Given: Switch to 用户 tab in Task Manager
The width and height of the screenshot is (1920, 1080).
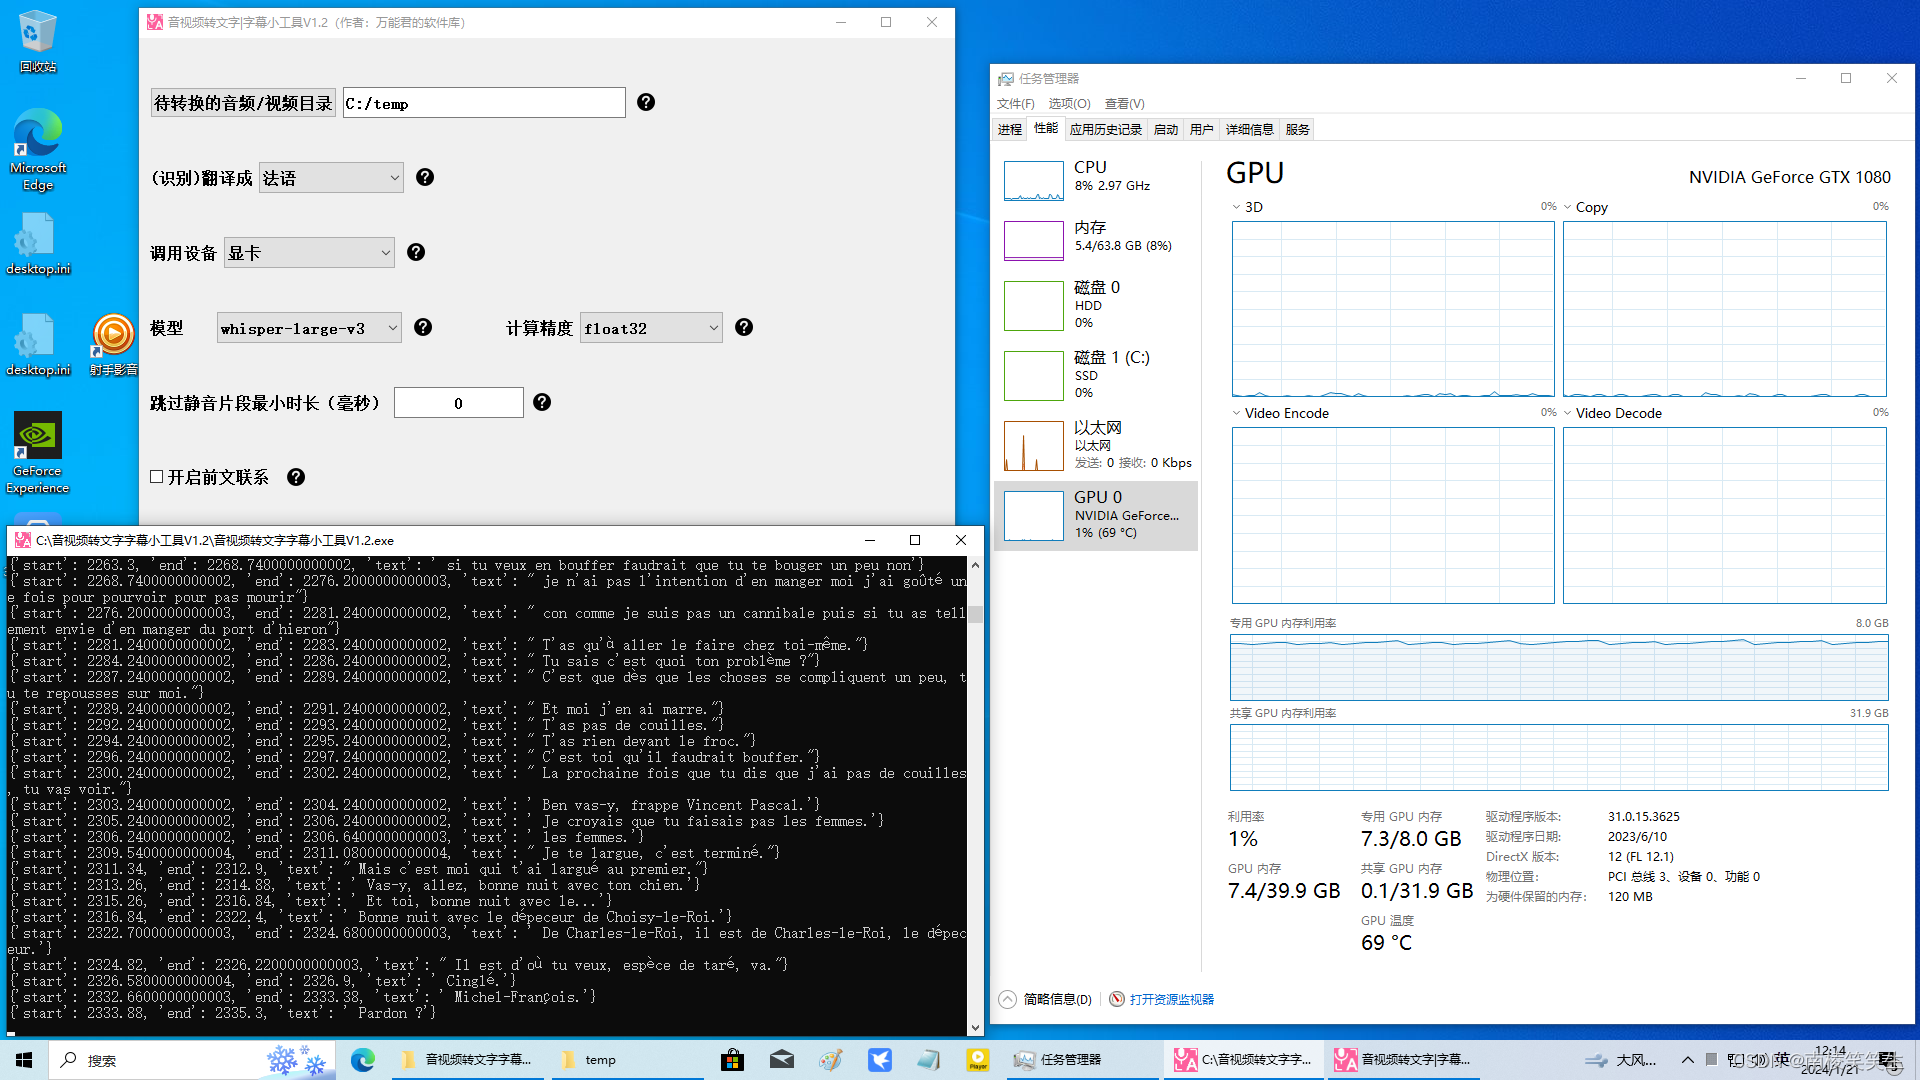Looking at the screenshot, I should [x=1202, y=129].
